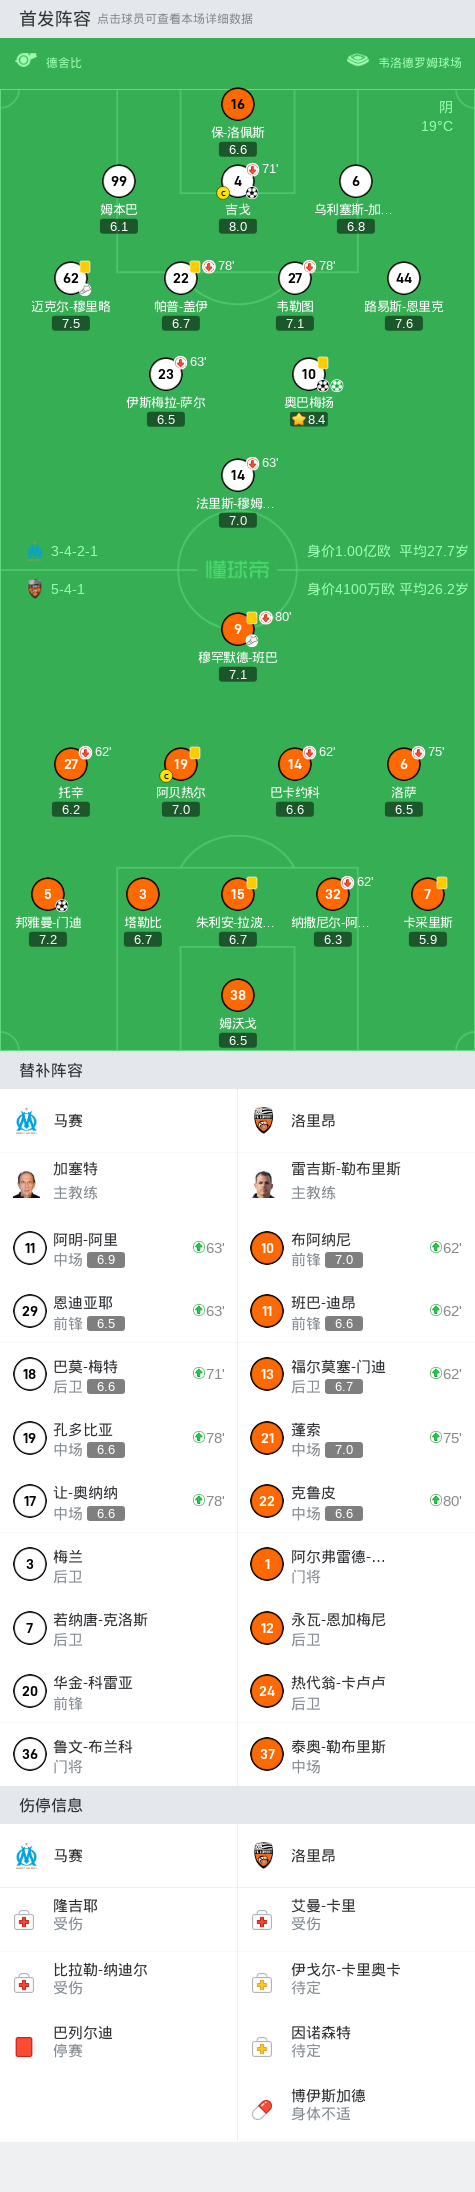Click the 5-4-1 Lorient formation label
This screenshot has height=2192, width=475.
click(x=68, y=589)
